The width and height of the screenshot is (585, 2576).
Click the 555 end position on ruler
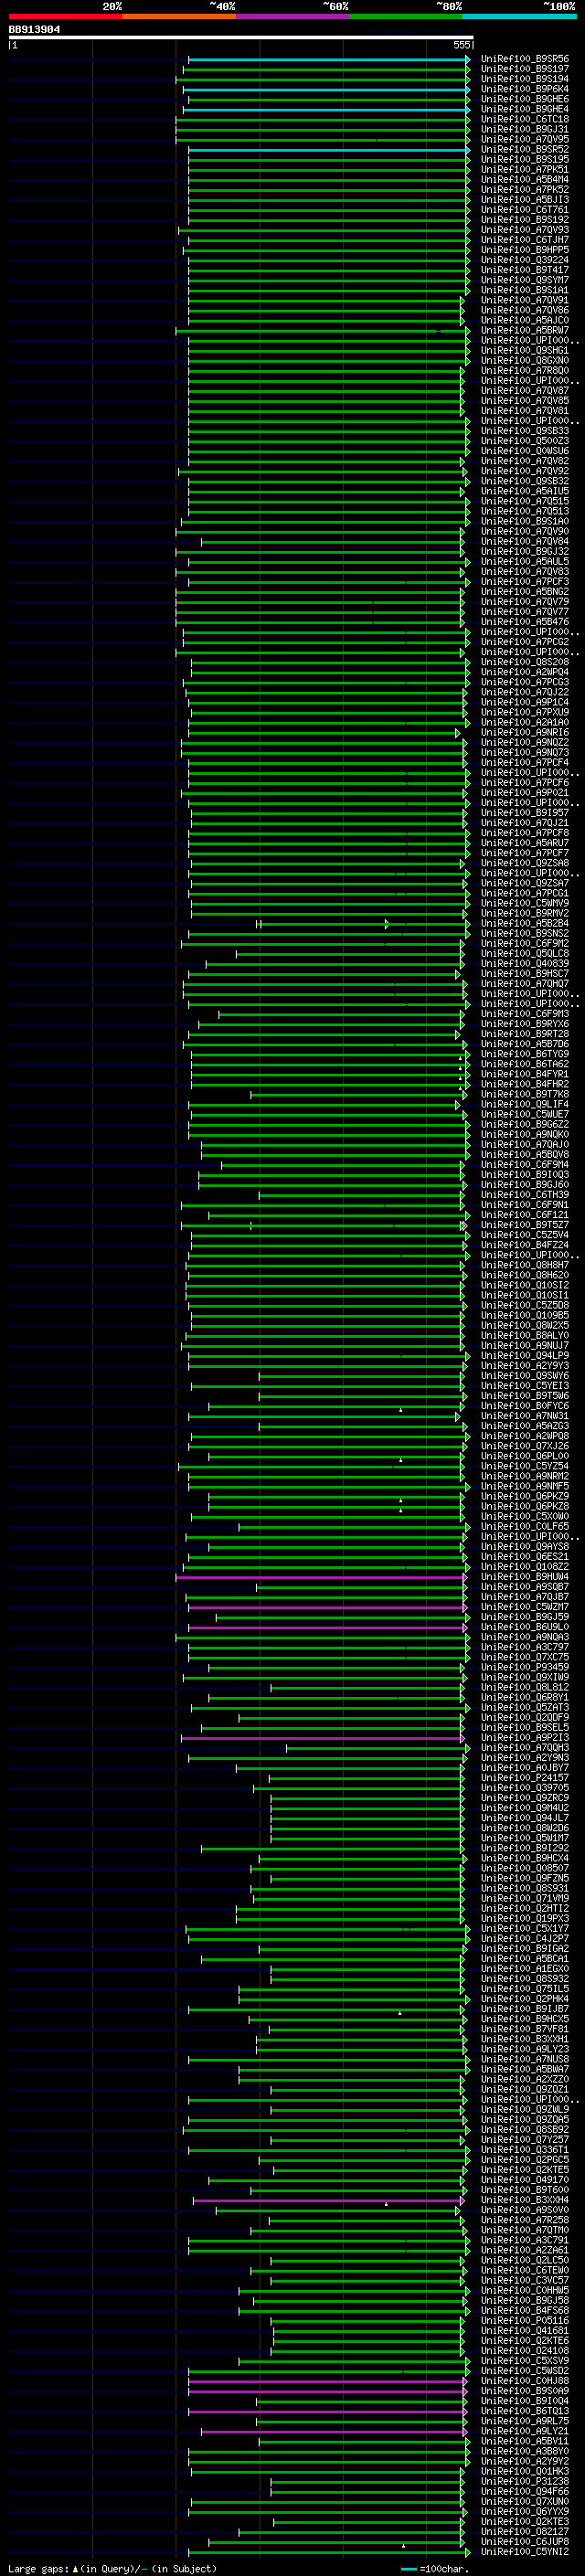(x=461, y=45)
